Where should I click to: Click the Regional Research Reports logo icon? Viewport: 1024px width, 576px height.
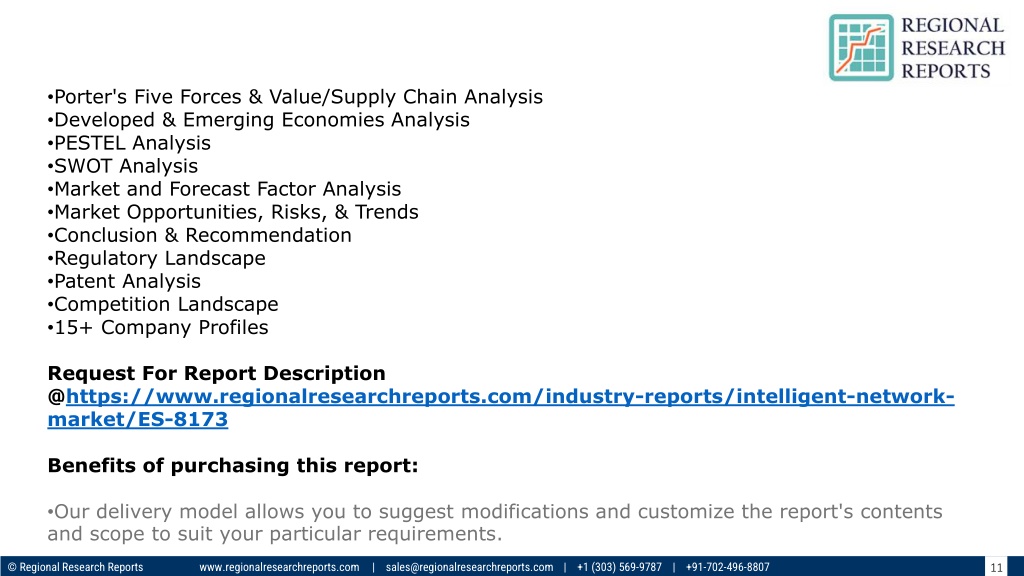point(861,48)
